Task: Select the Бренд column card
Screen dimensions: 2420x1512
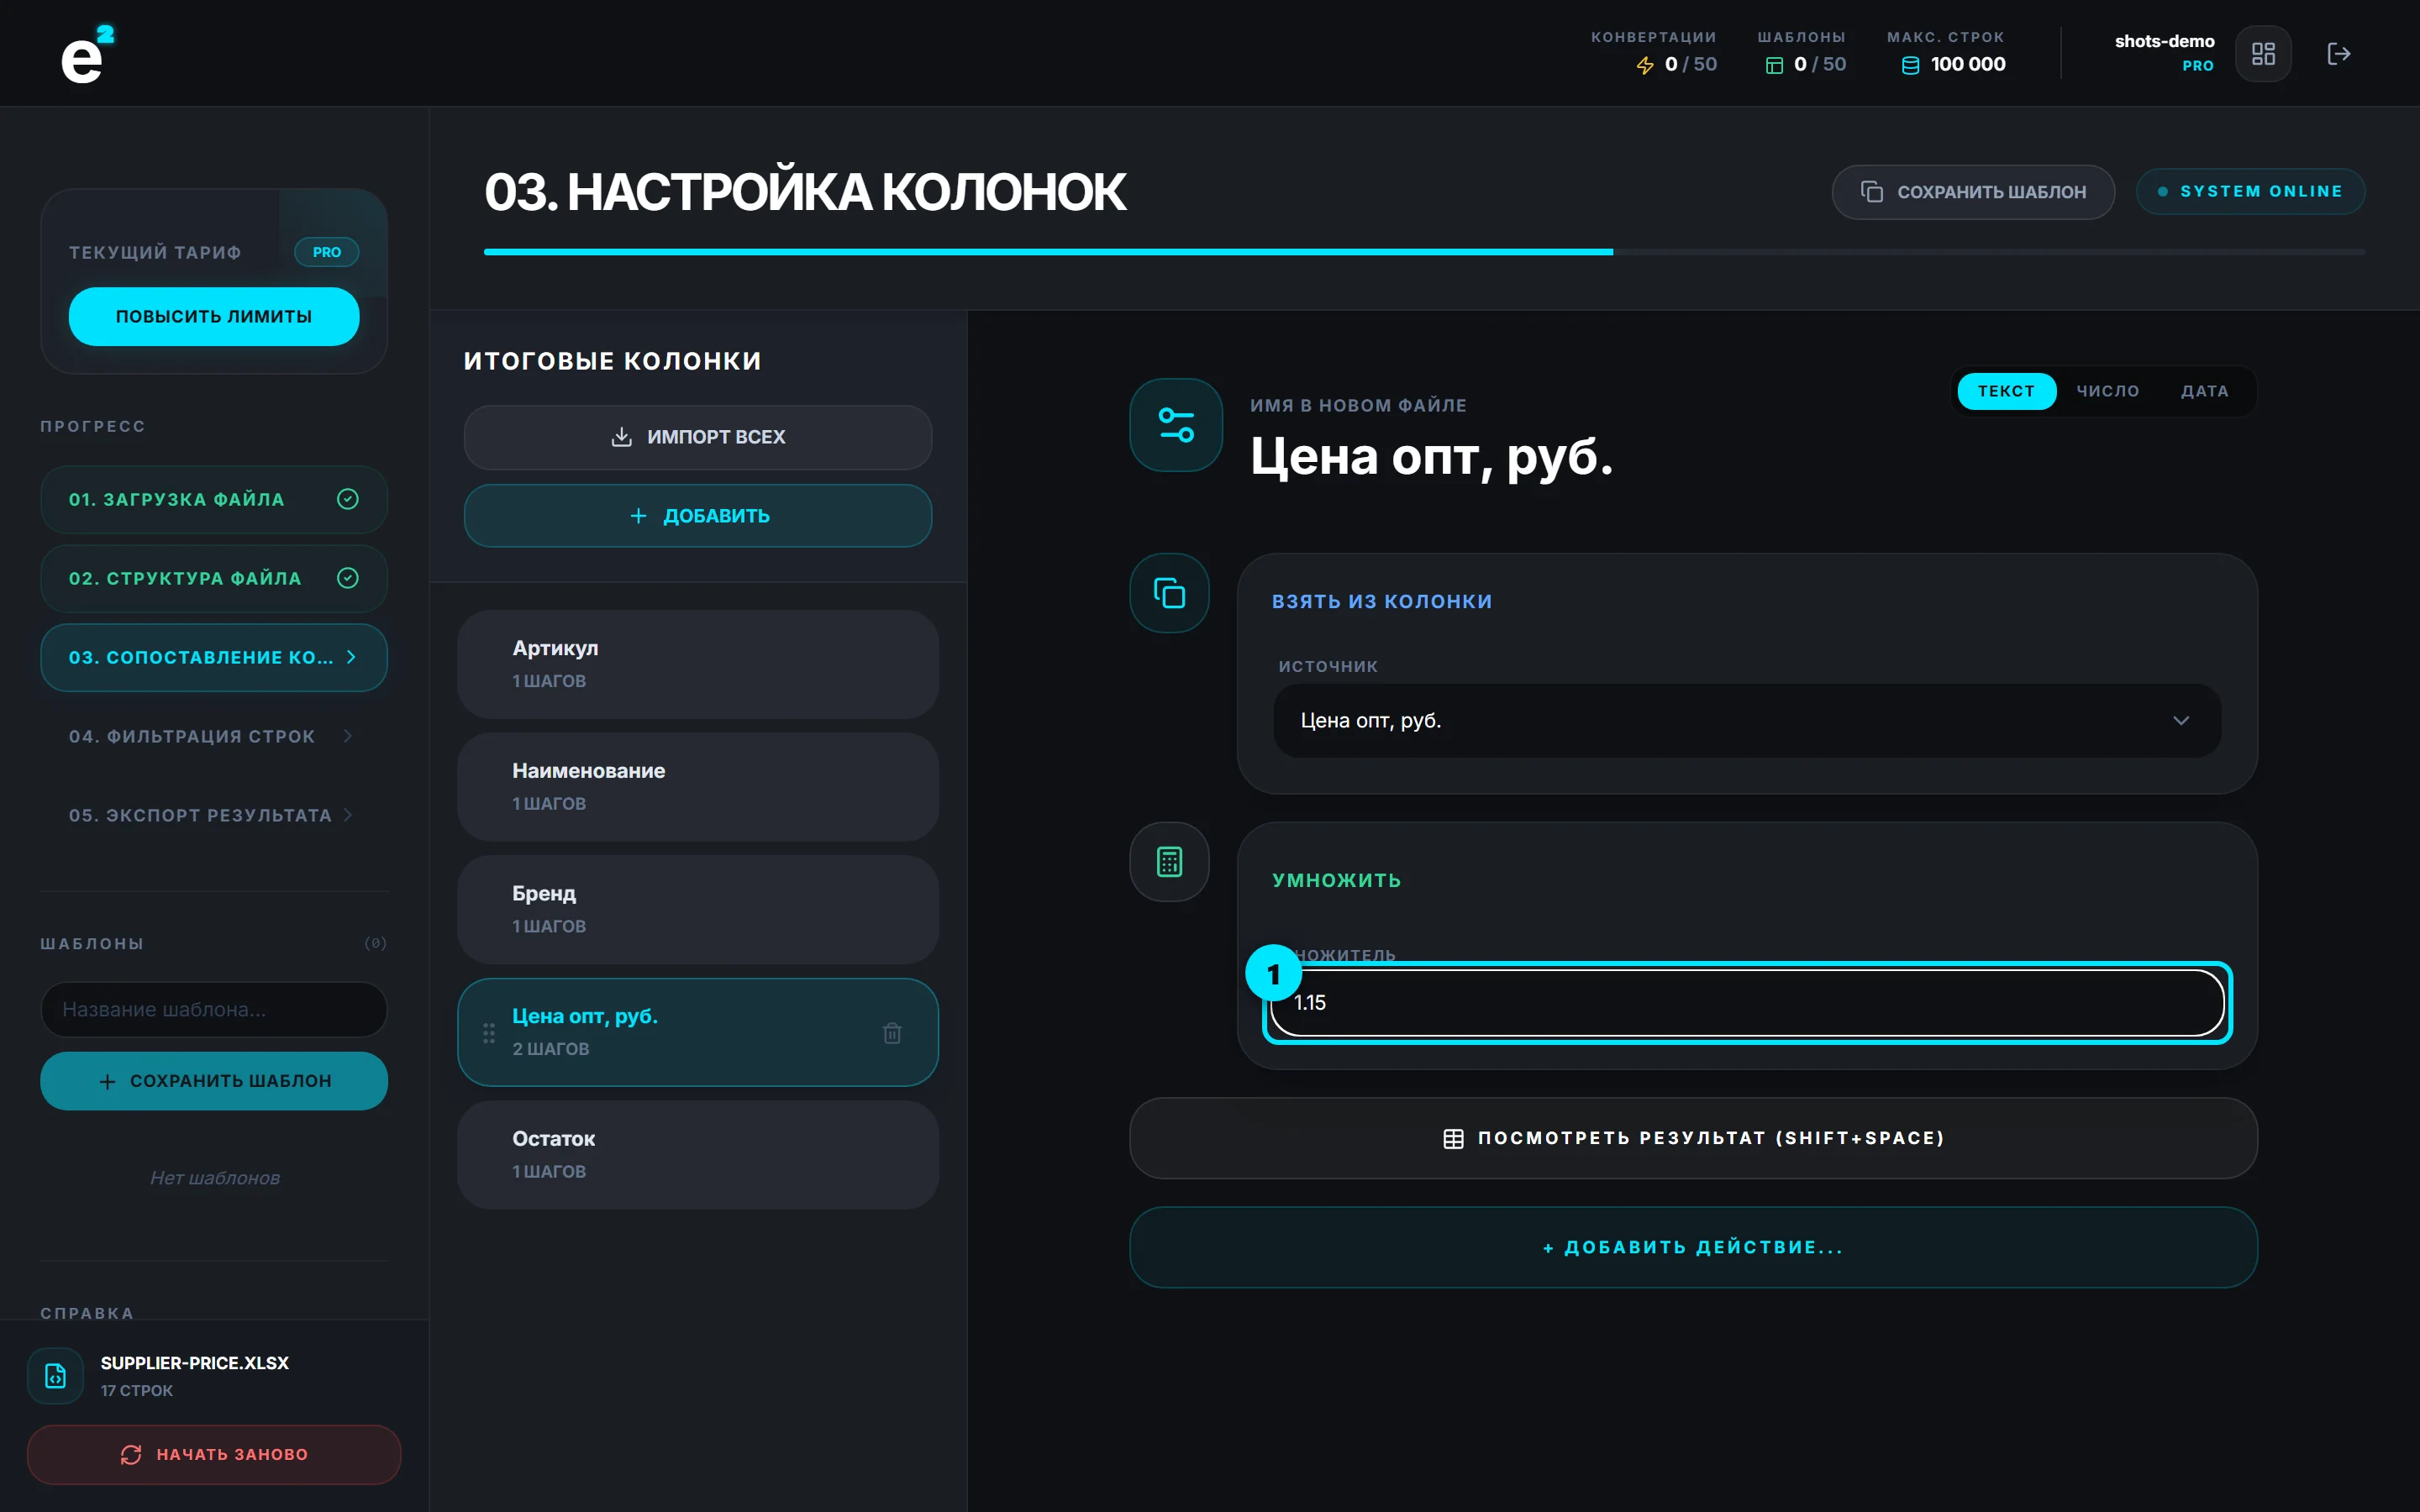Action: [698, 910]
